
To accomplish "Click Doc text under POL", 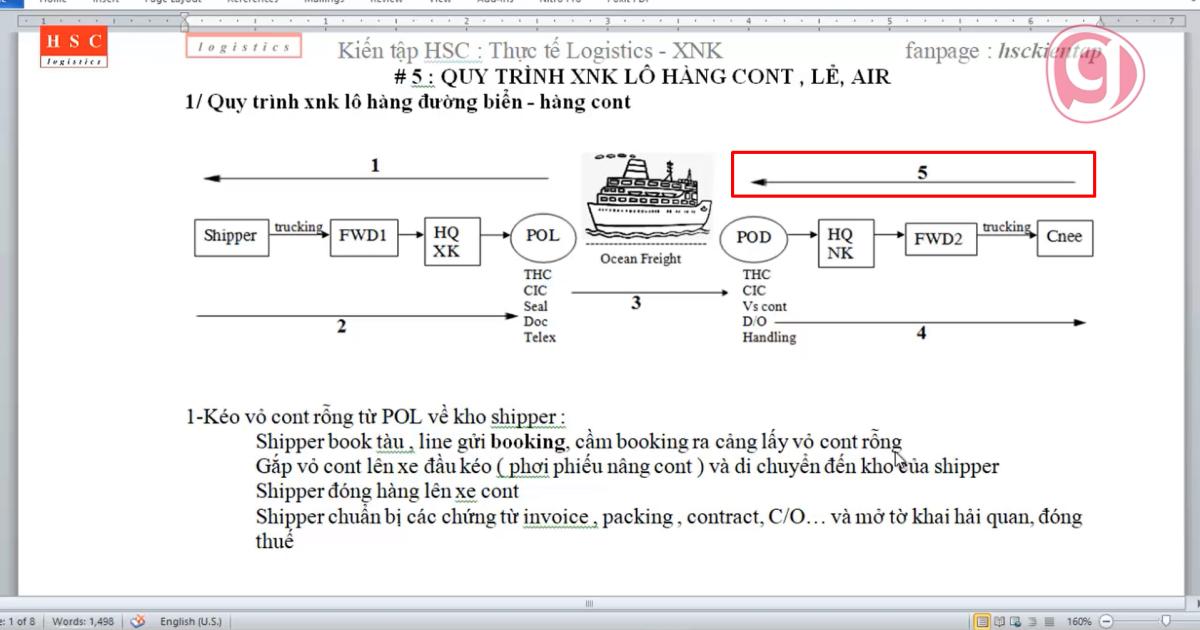I will [535, 322].
